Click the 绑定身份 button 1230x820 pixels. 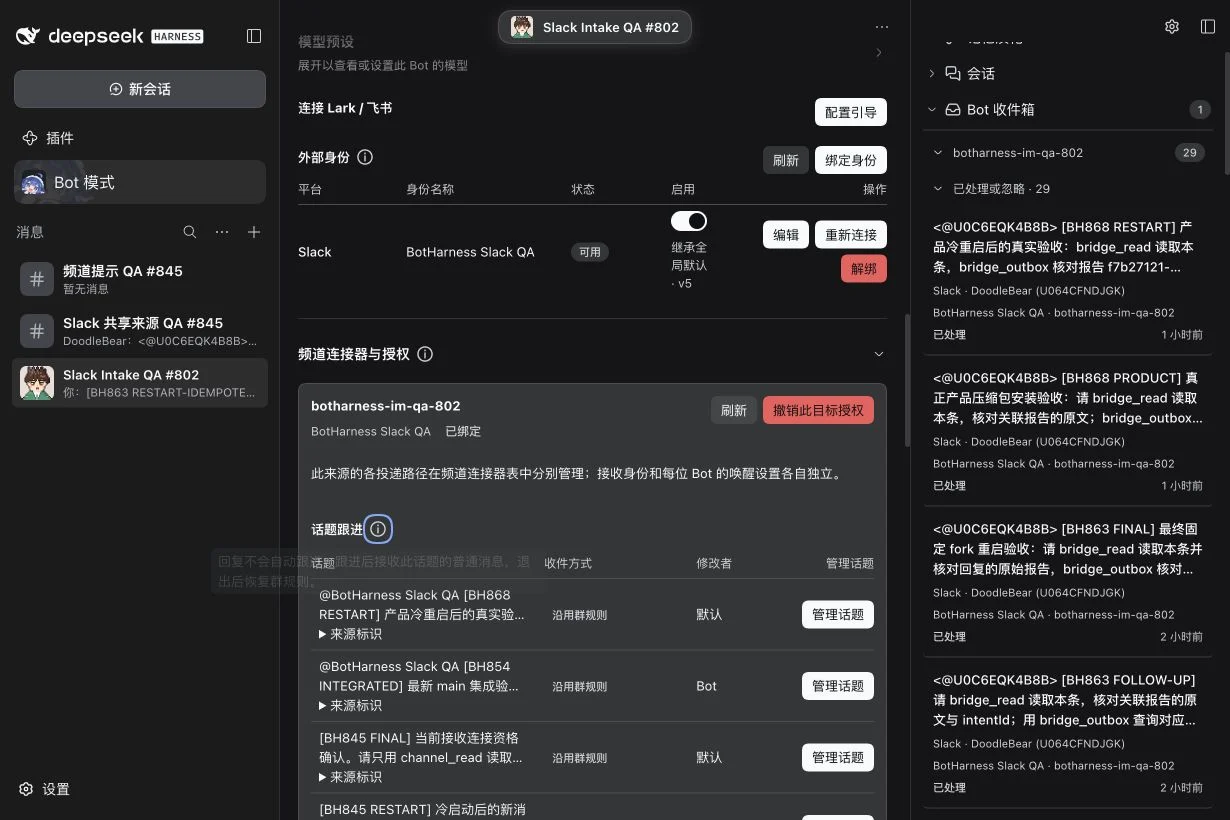coord(851,160)
